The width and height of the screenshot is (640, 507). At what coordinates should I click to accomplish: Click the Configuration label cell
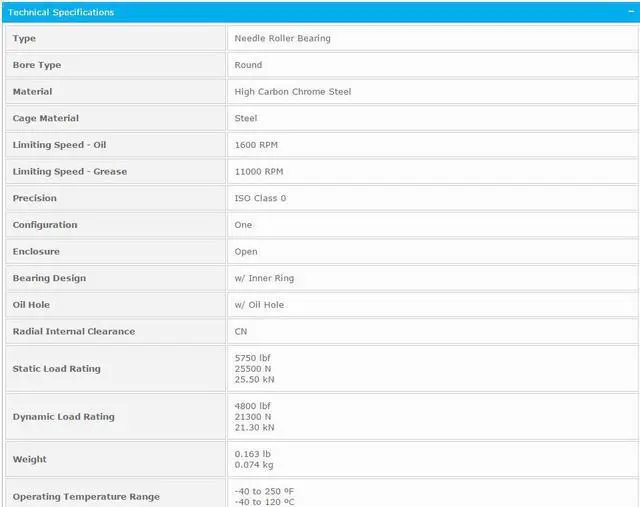45,225
